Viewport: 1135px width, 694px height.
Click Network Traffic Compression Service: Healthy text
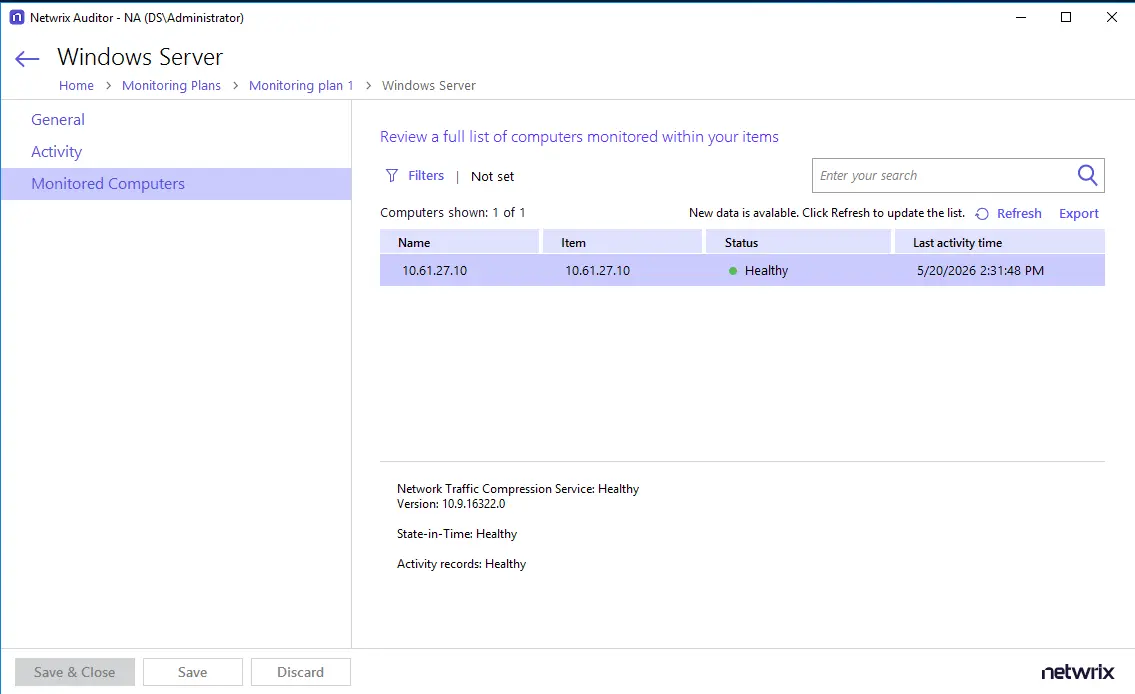tap(518, 488)
